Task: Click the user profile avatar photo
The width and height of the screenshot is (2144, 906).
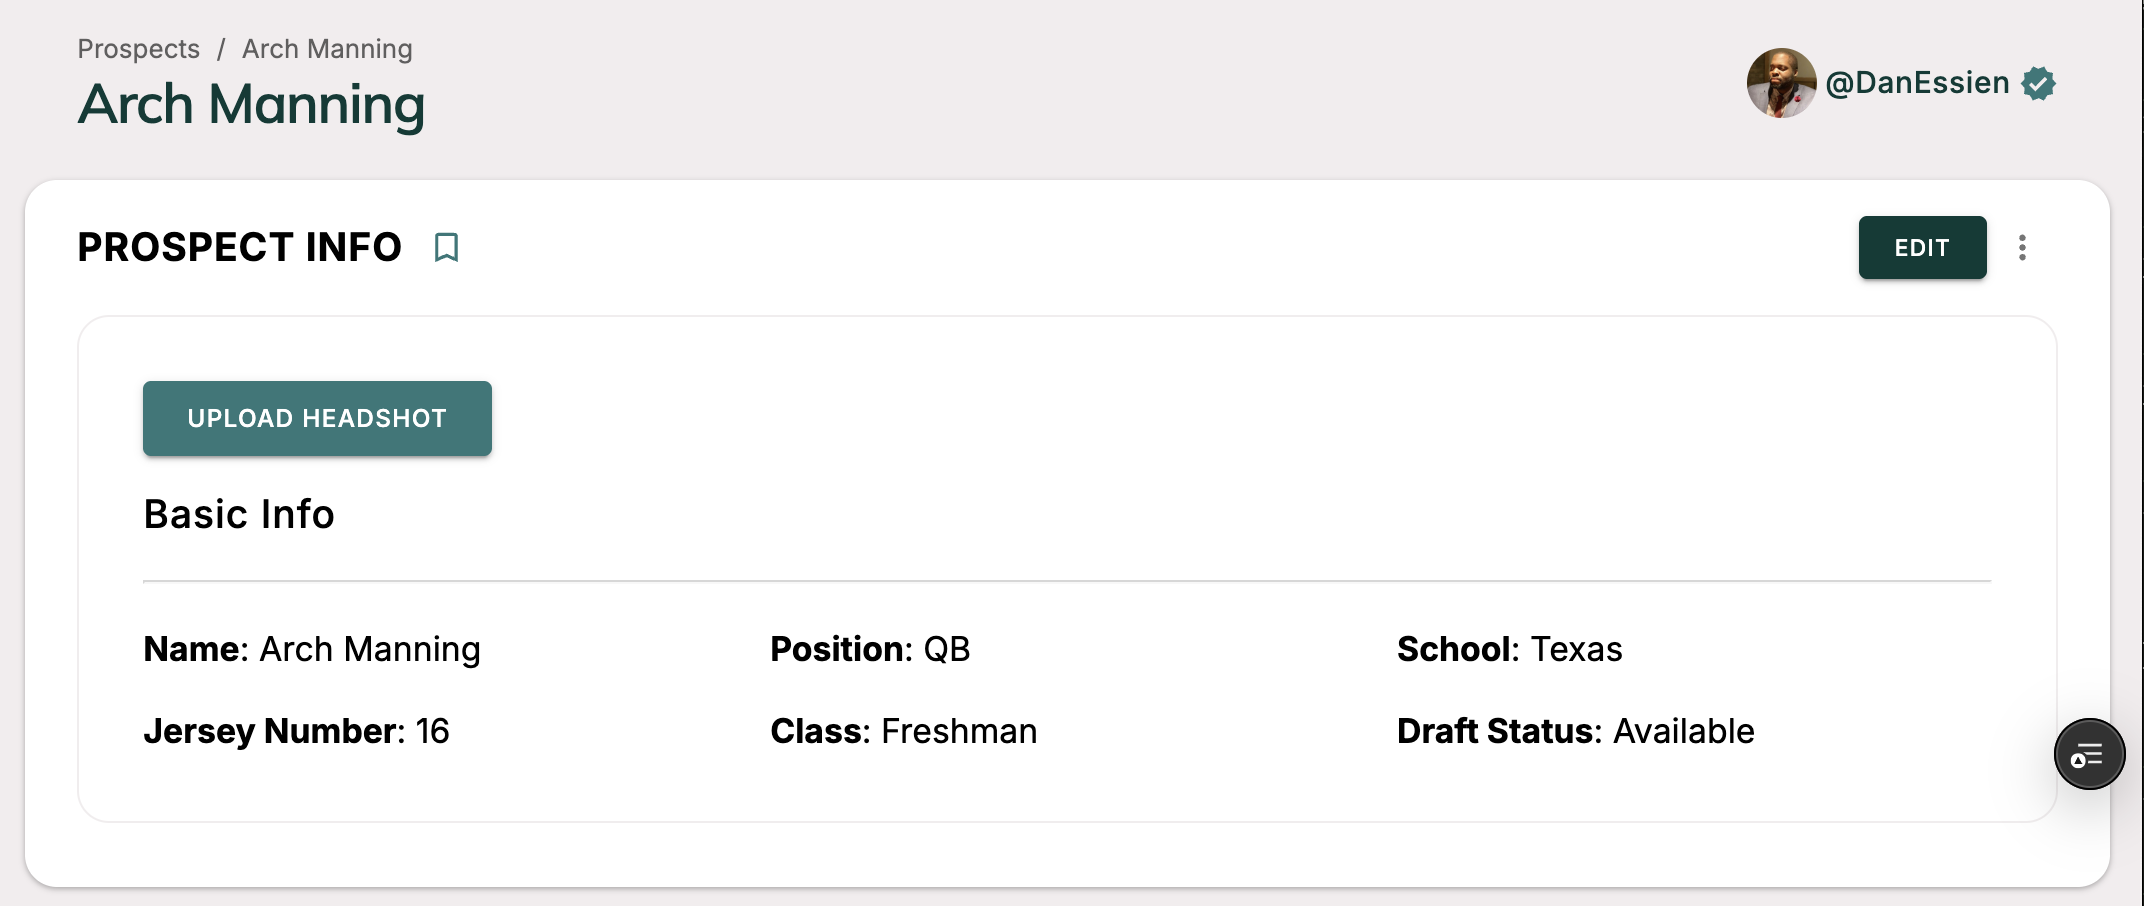Action: tap(1781, 83)
